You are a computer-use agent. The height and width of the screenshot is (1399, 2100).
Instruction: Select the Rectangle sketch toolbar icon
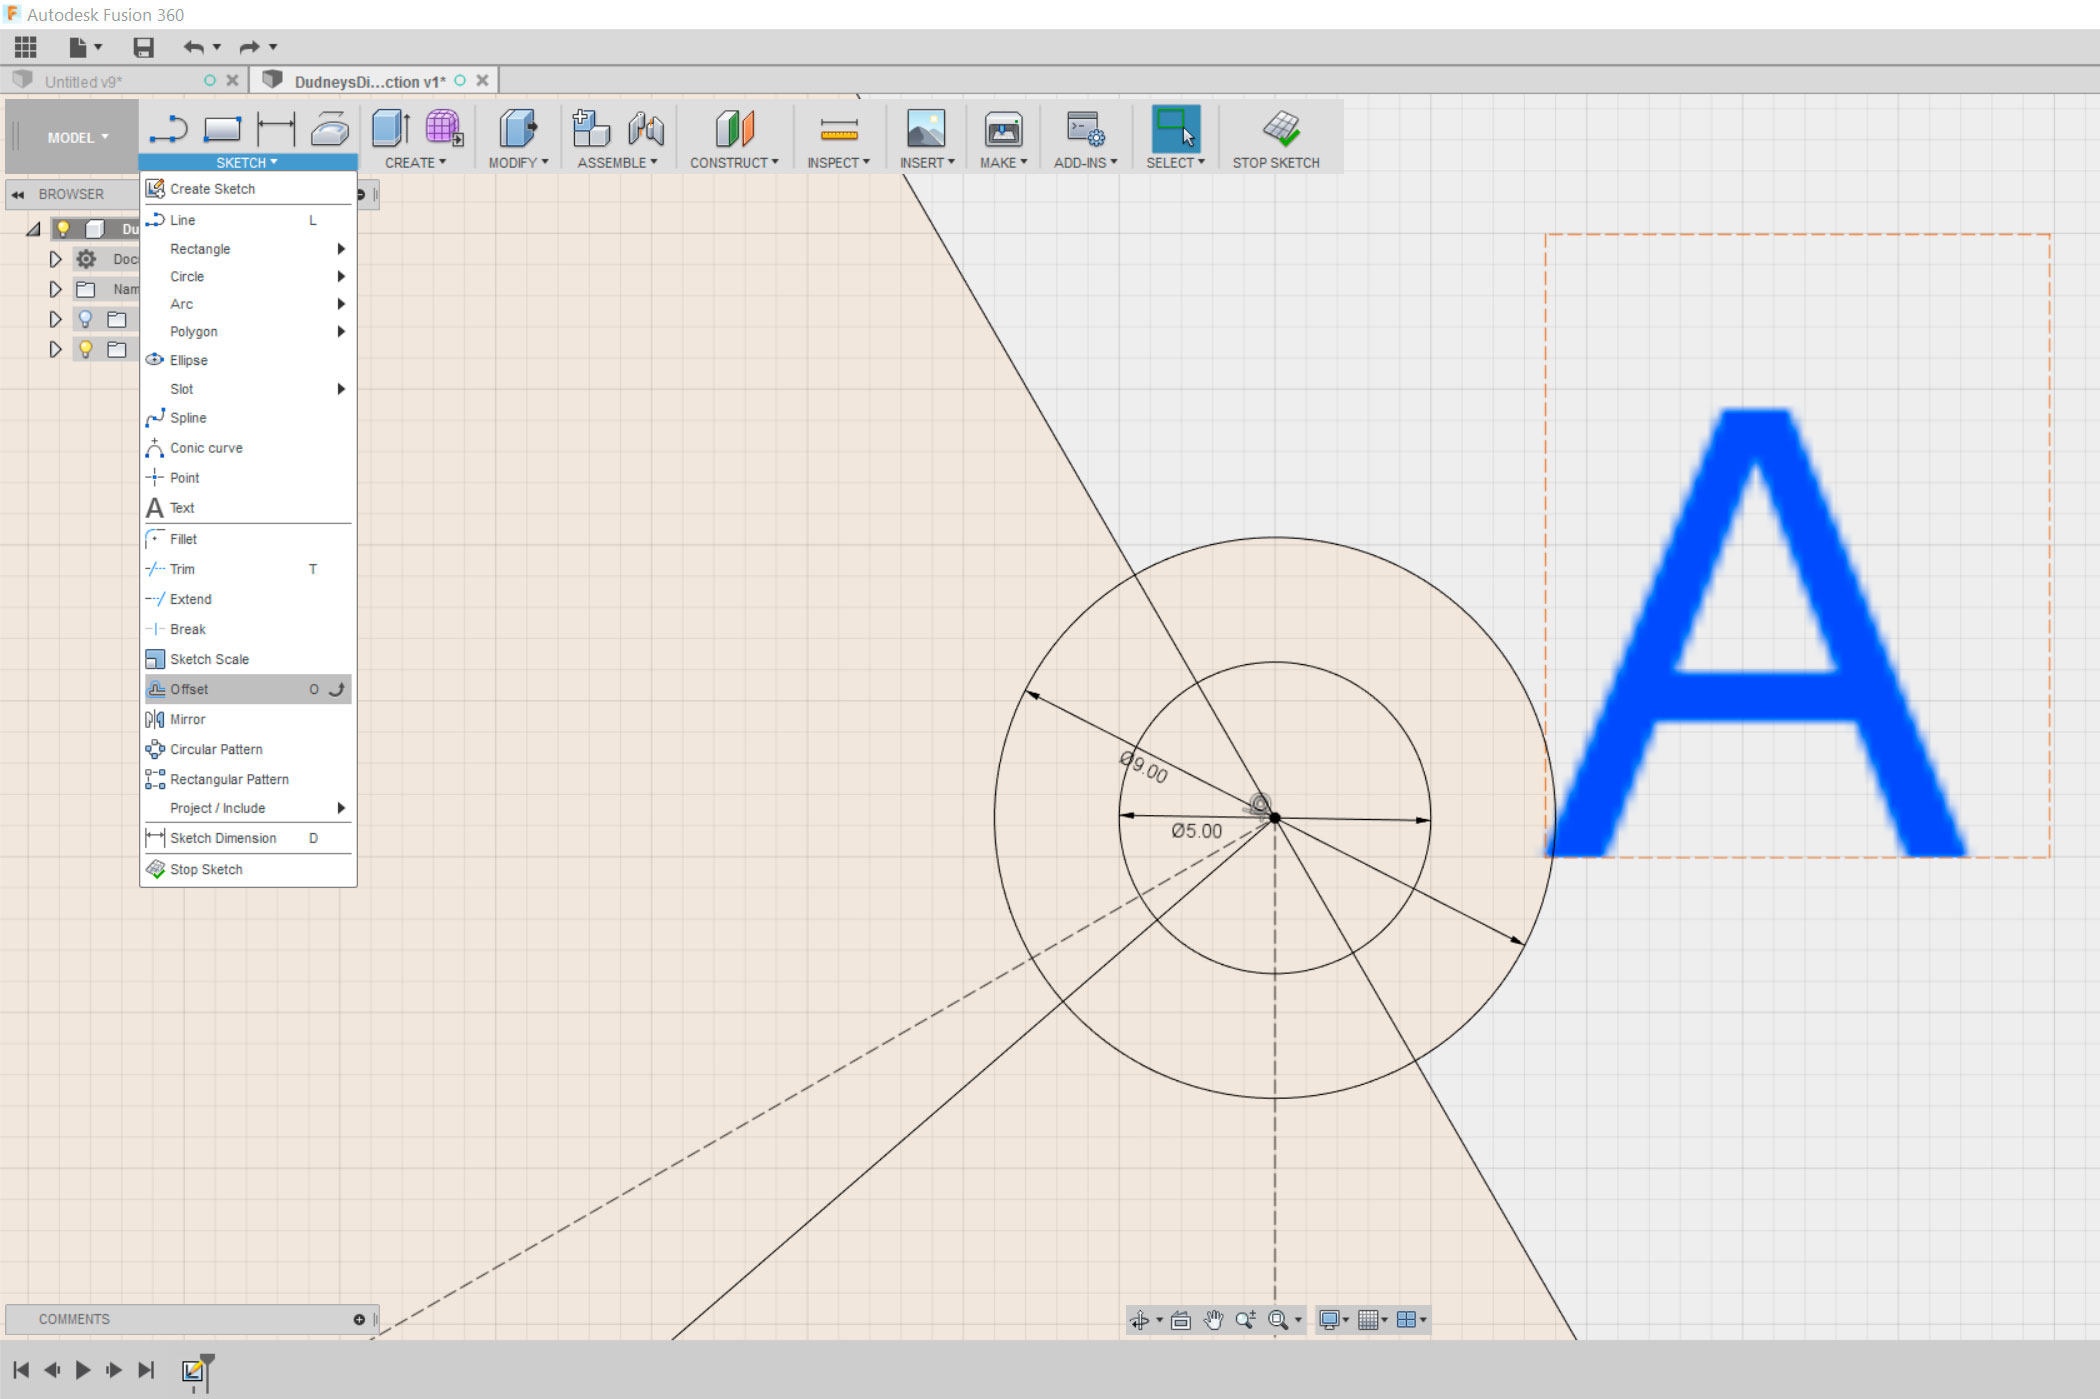pos(222,129)
